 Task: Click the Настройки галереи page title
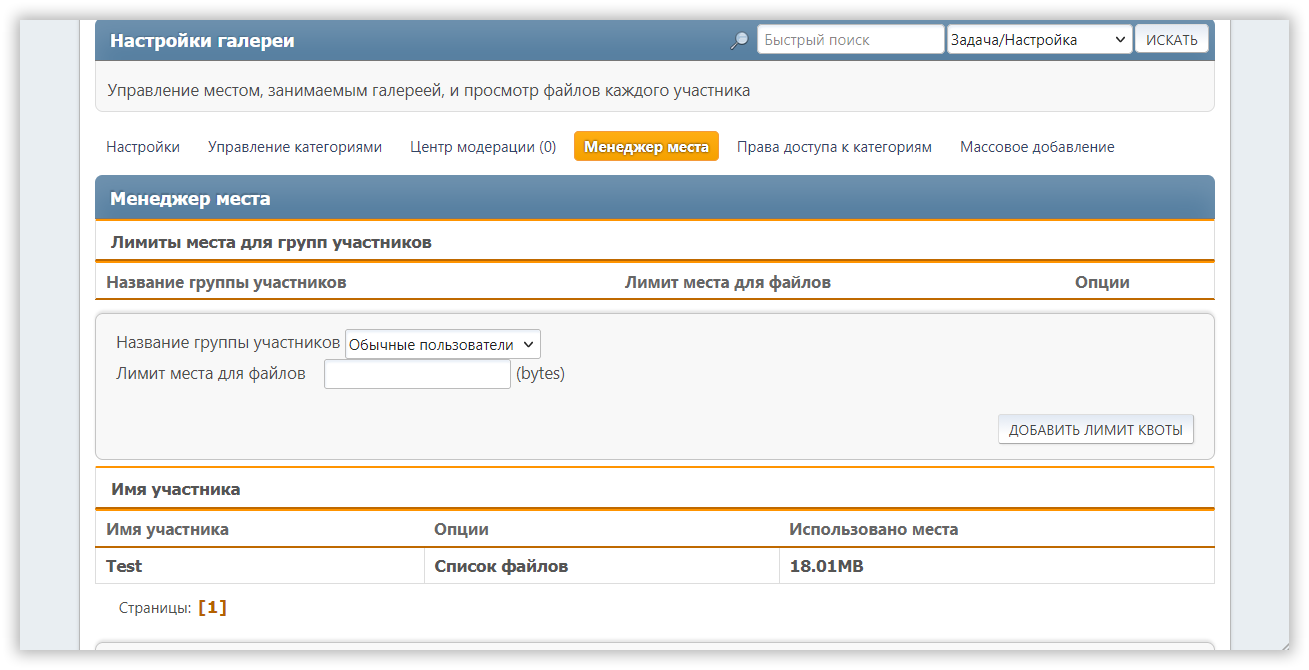(202, 41)
